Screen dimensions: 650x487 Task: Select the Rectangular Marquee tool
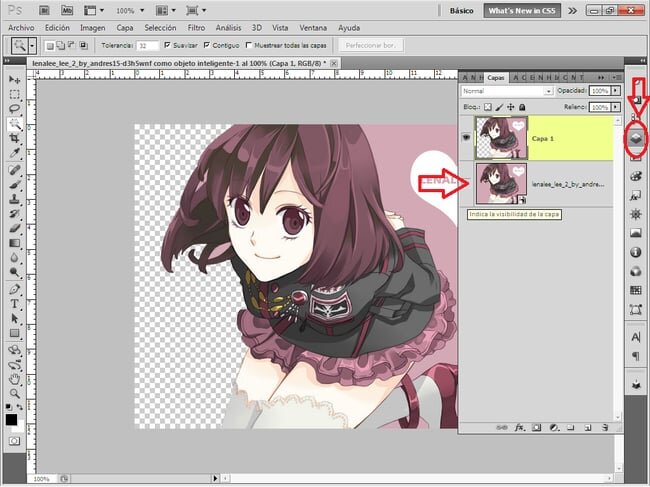(15, 94)
